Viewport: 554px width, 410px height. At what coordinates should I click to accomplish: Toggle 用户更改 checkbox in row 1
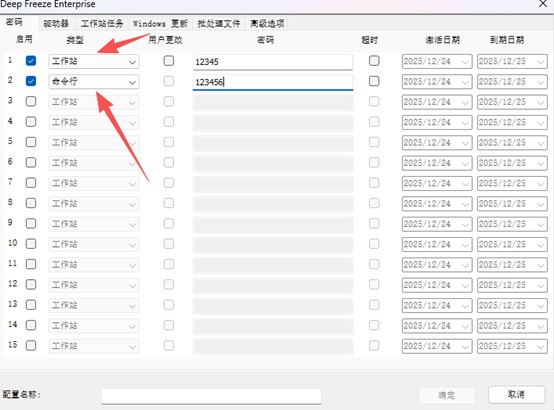pos(169,61)
